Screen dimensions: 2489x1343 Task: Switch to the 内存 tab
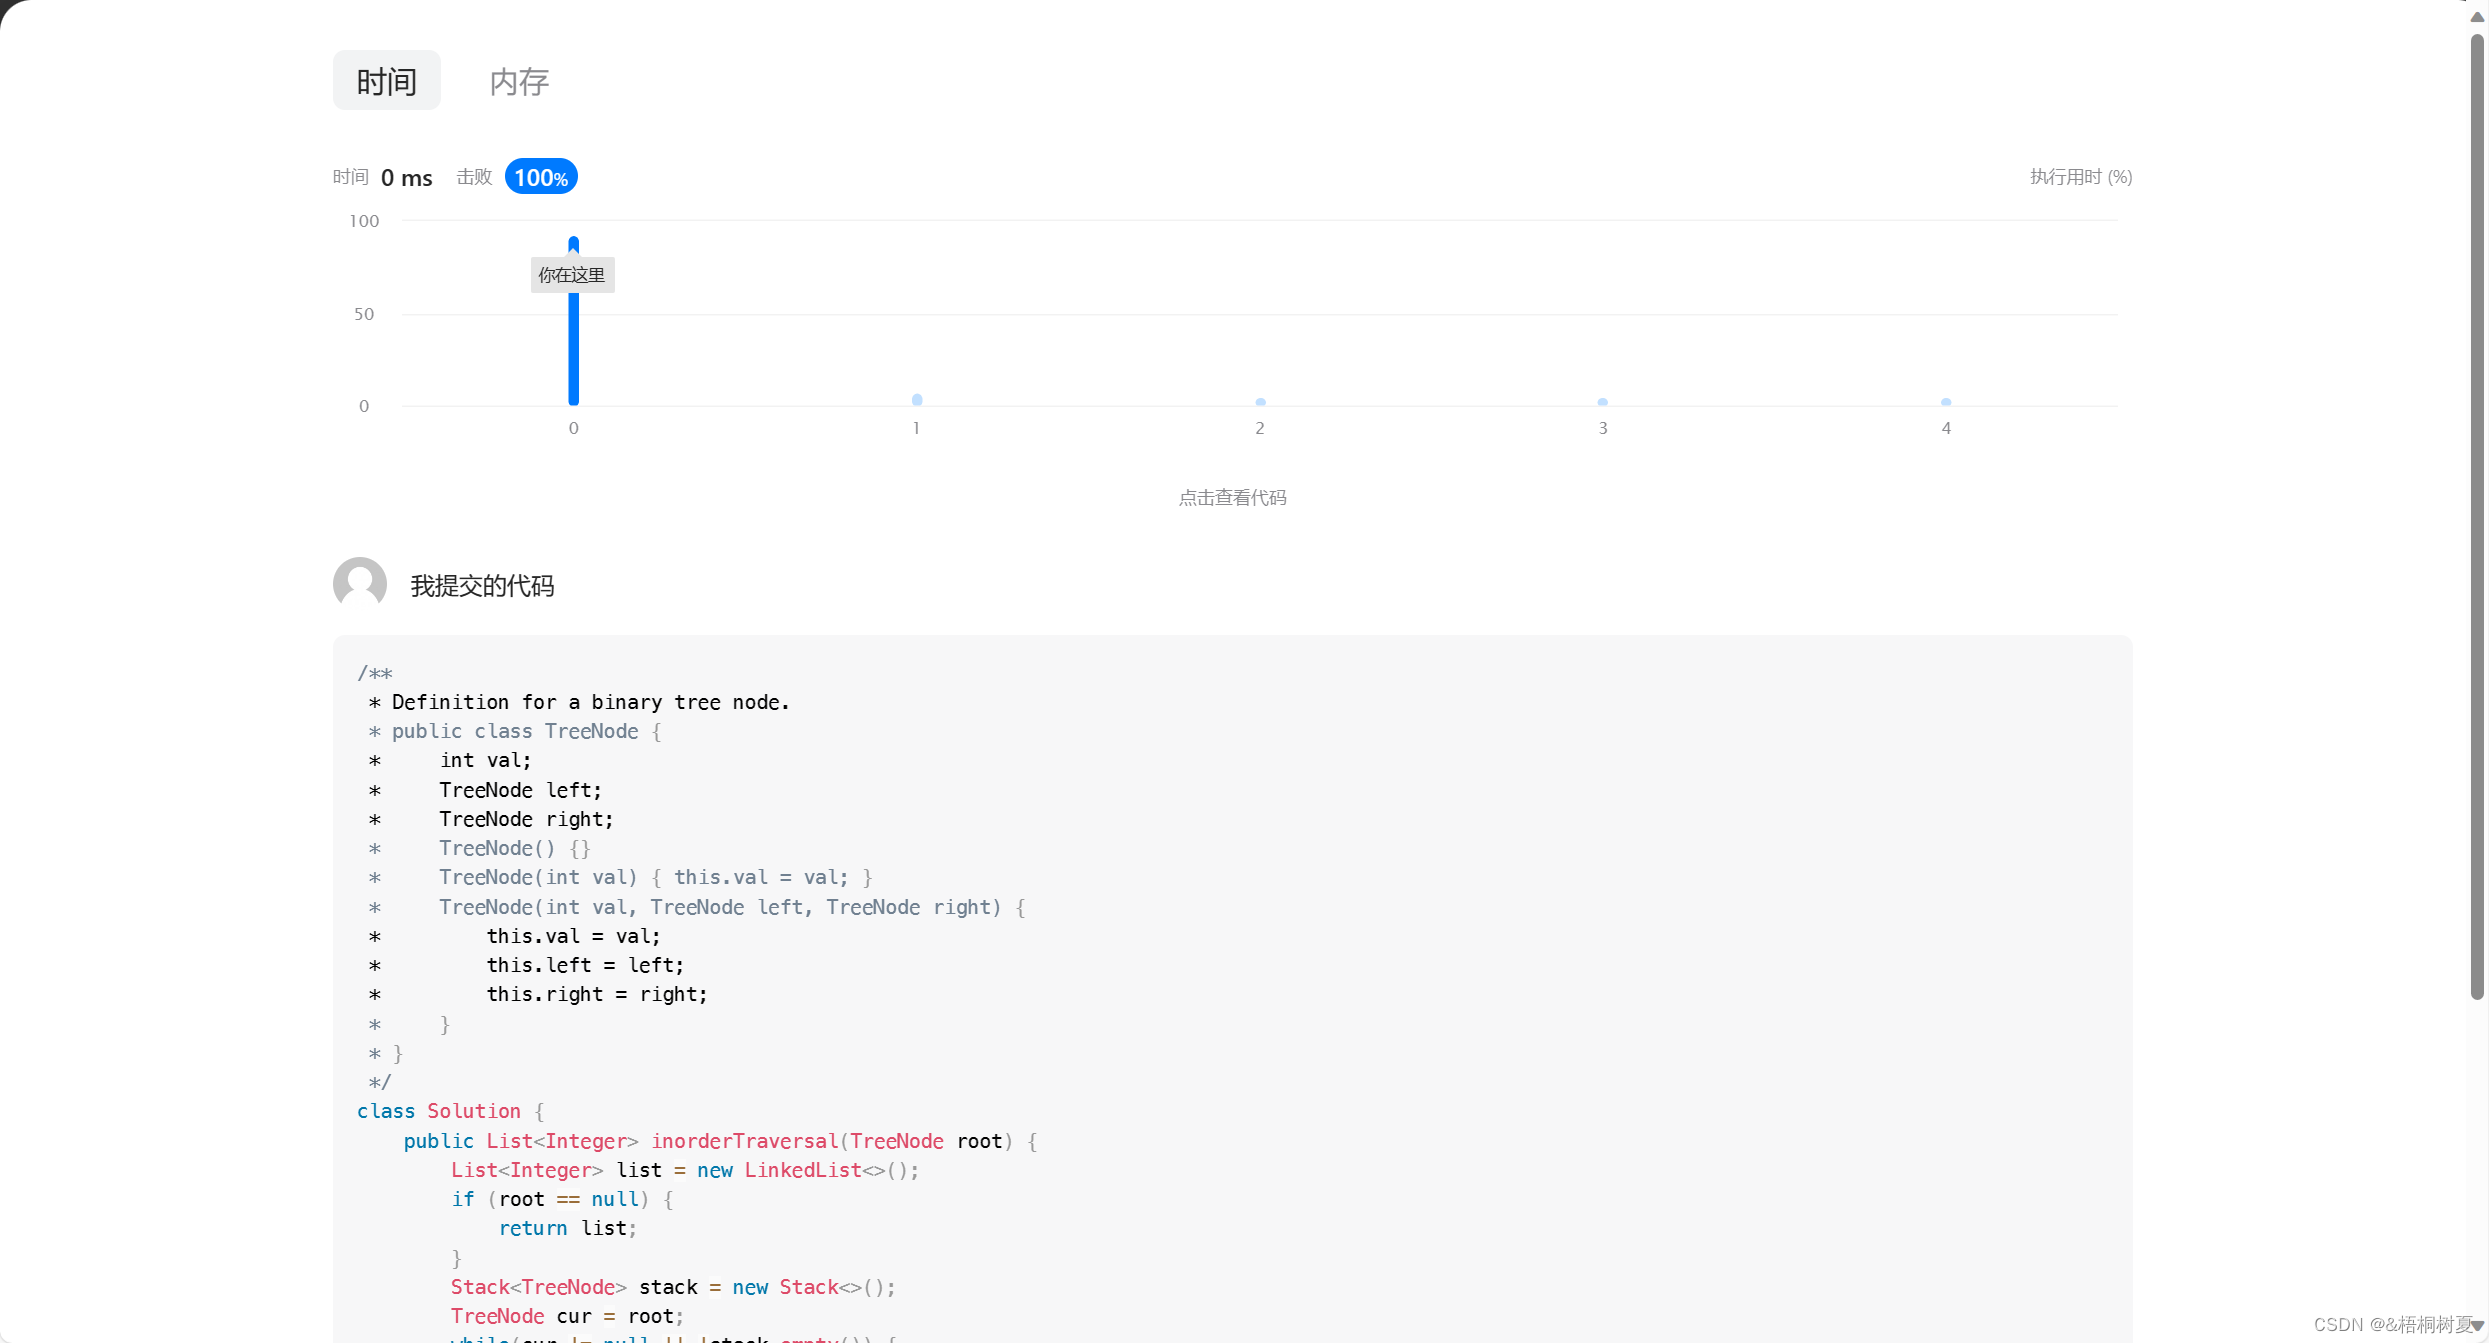coord(519,81)
